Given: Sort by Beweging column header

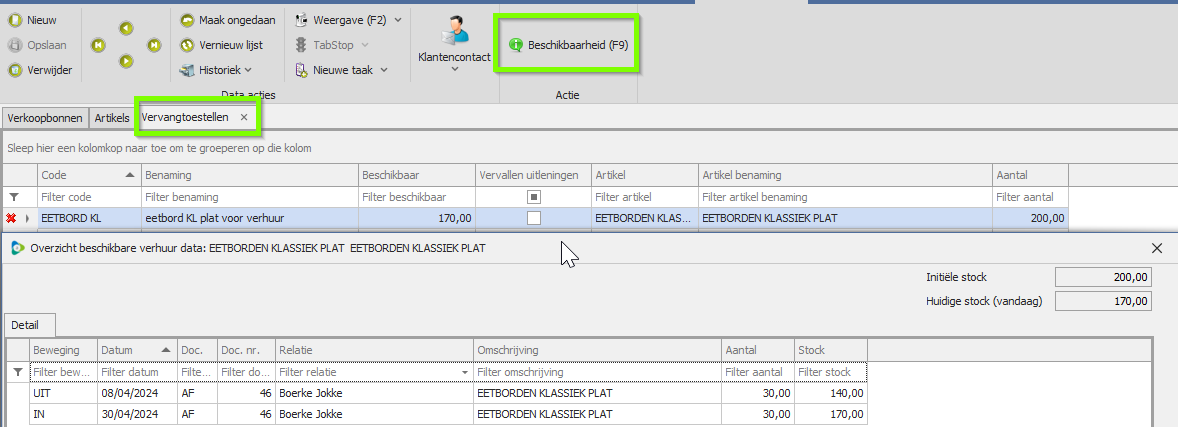Looking at the screenshot, I should click(64, 350).
